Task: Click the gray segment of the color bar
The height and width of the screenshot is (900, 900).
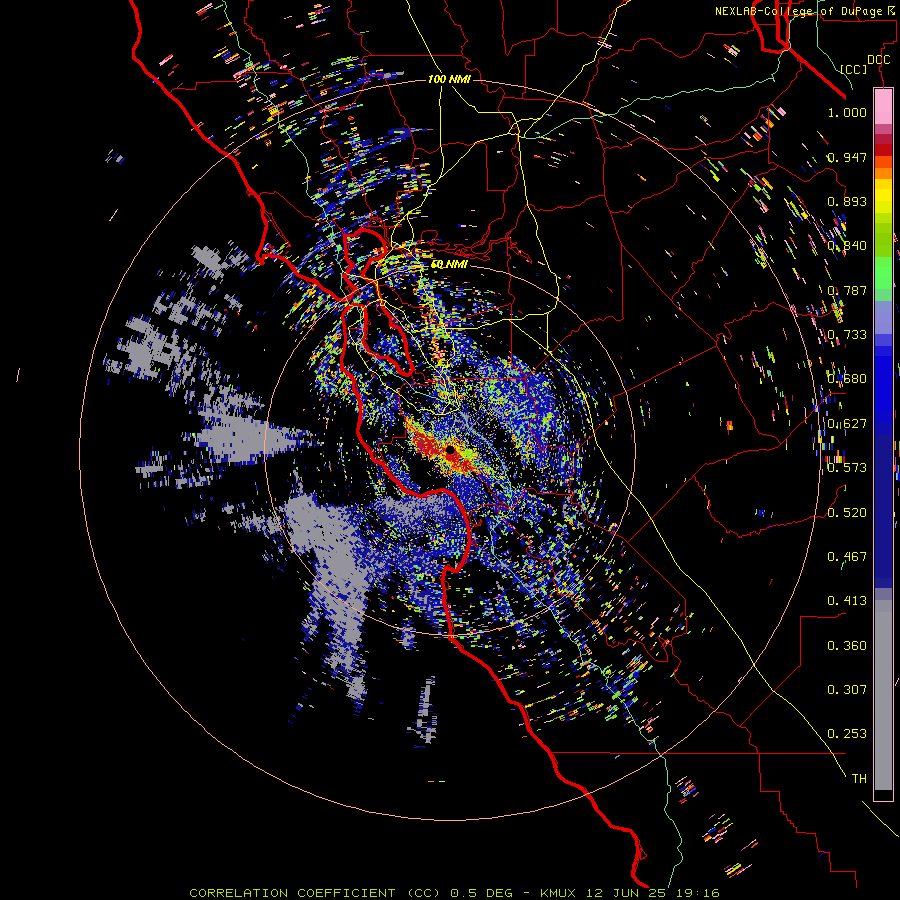Action: click(883, 695)
